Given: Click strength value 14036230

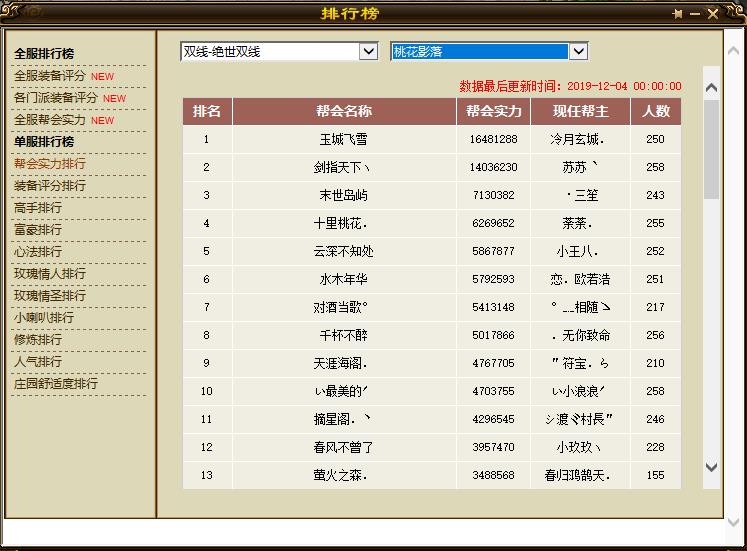Looking at the screenshot, I should click(x=494, y=167).
